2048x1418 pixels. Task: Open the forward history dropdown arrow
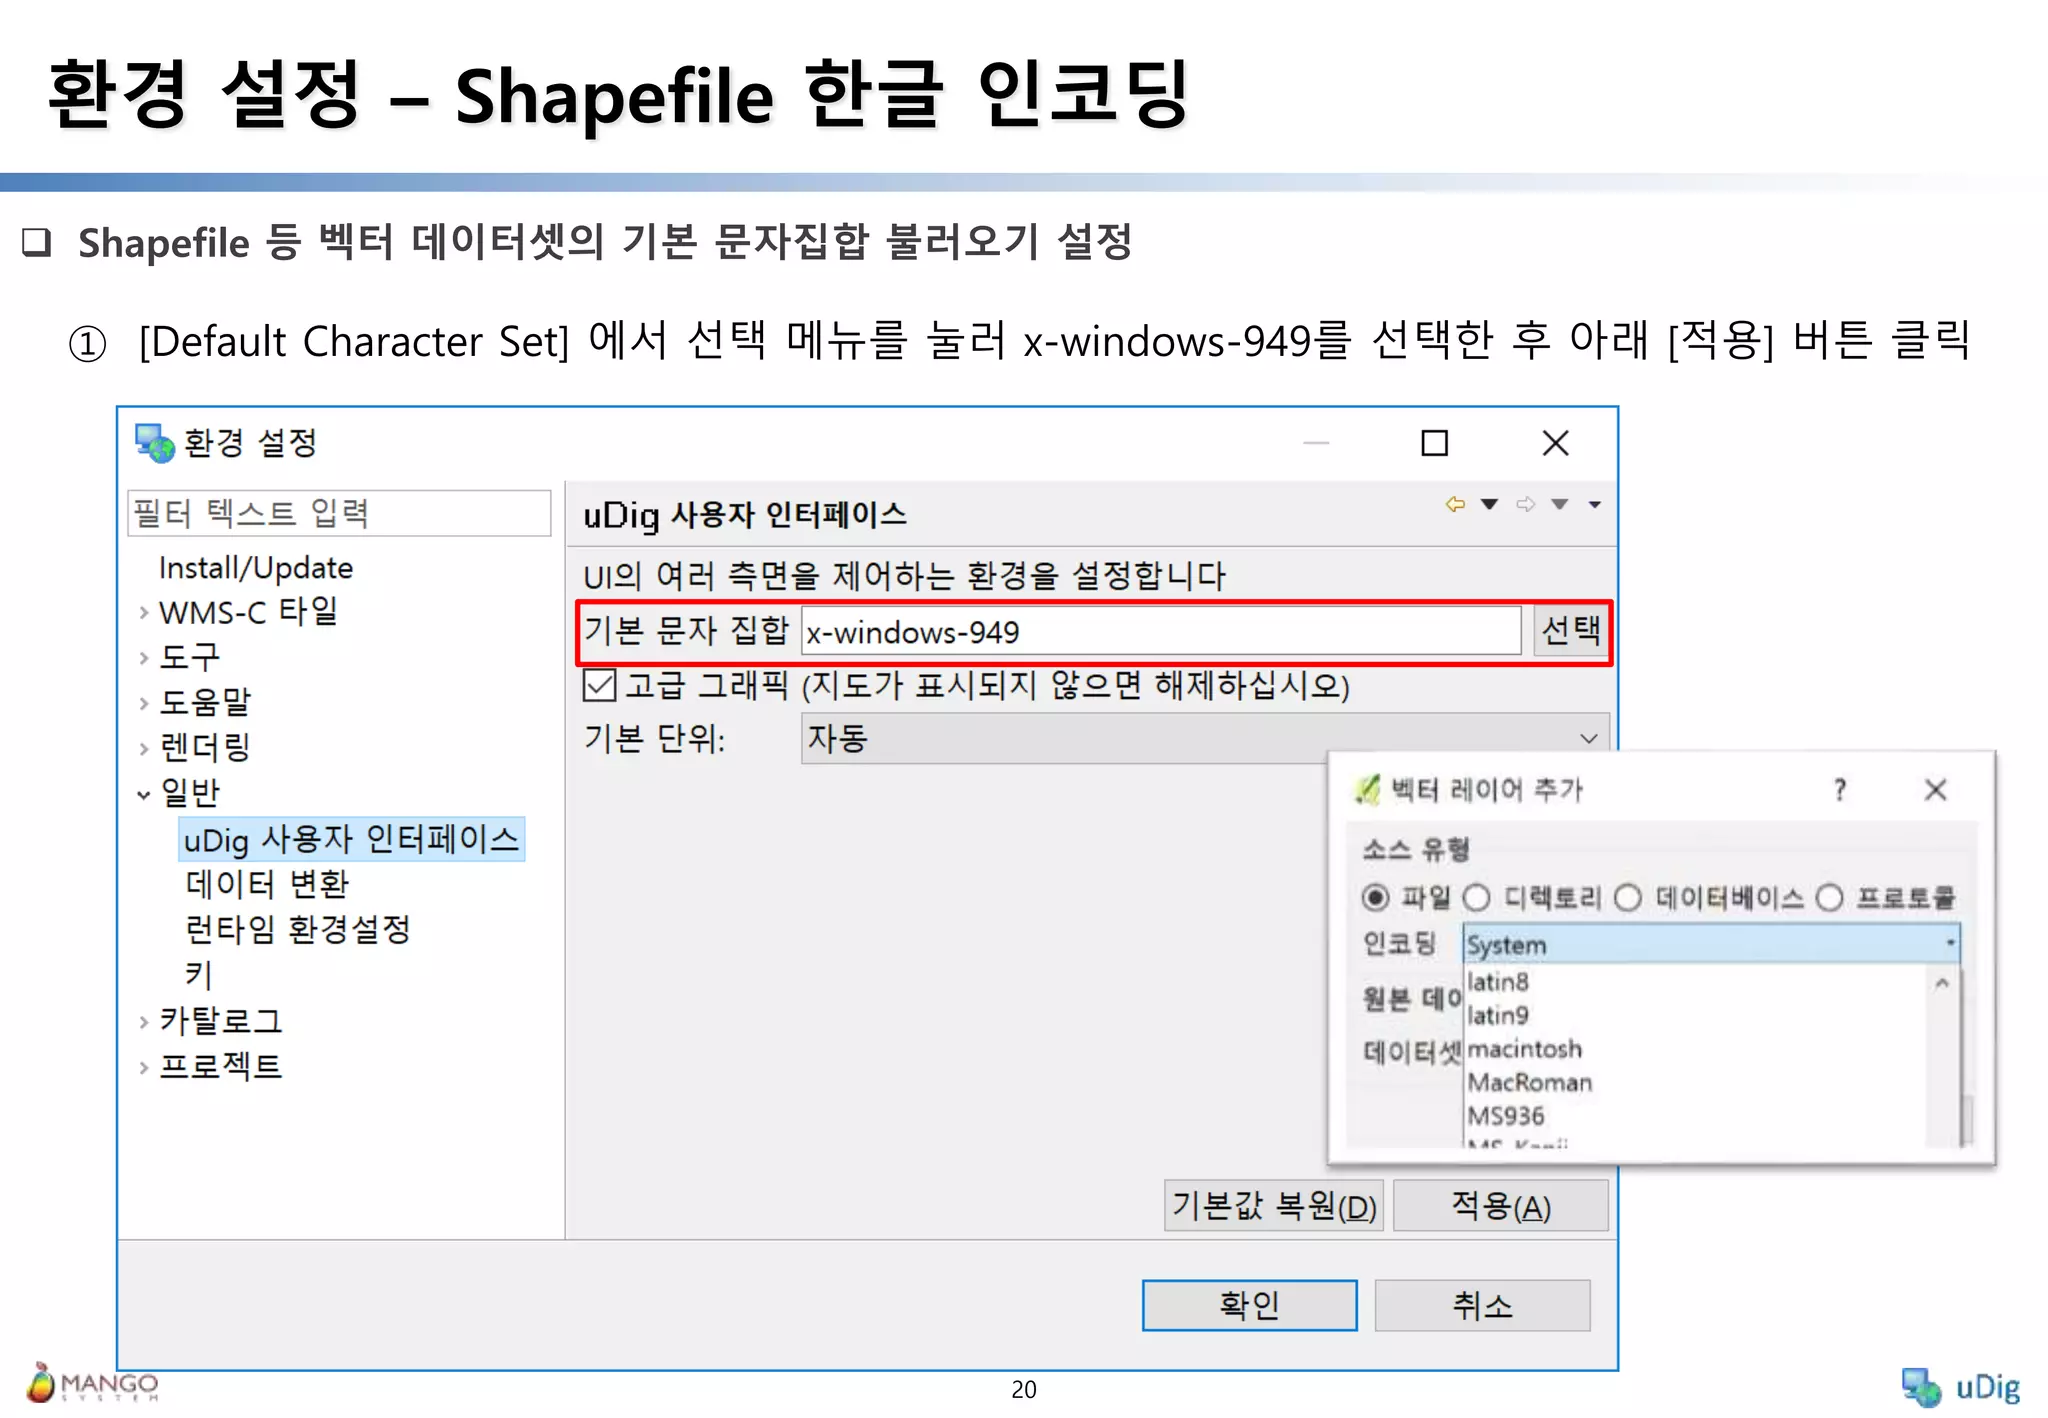pyautogui.click(x=1559, y=504)
